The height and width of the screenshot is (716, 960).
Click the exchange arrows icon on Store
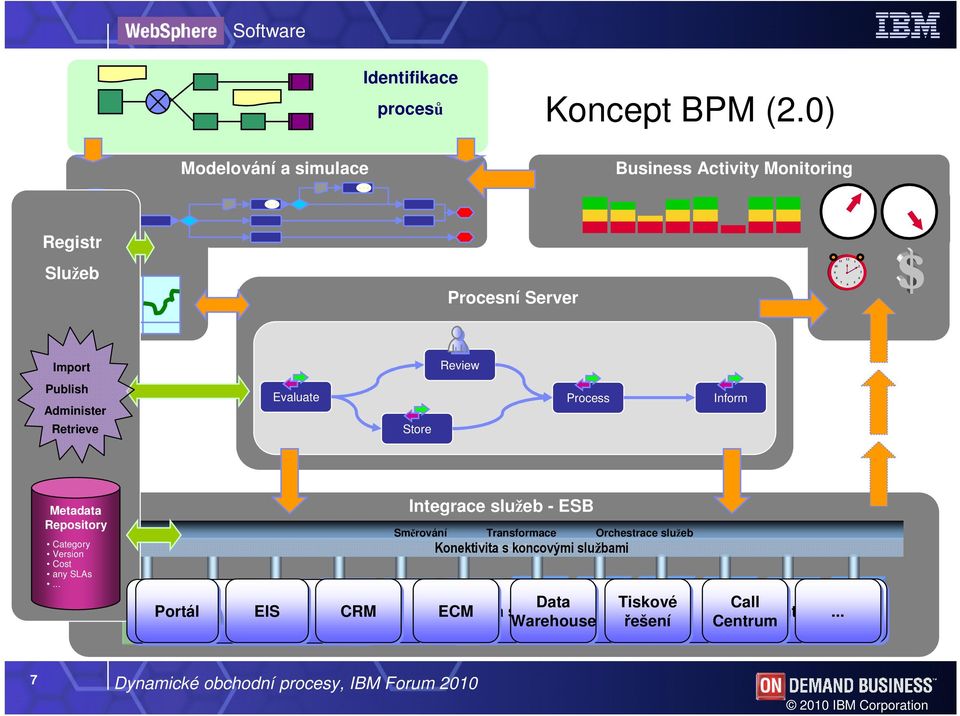416,412
